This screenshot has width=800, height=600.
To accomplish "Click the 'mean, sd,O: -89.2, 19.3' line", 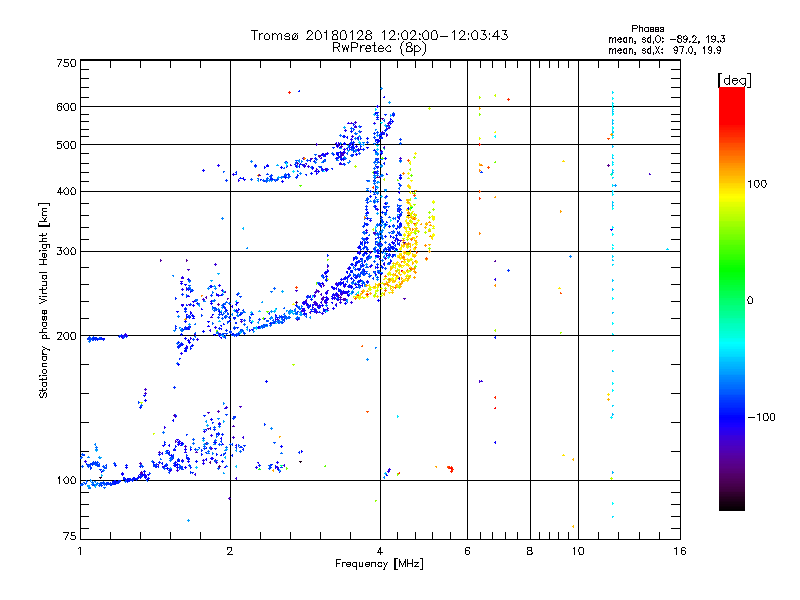I will [x=666, y=39].
